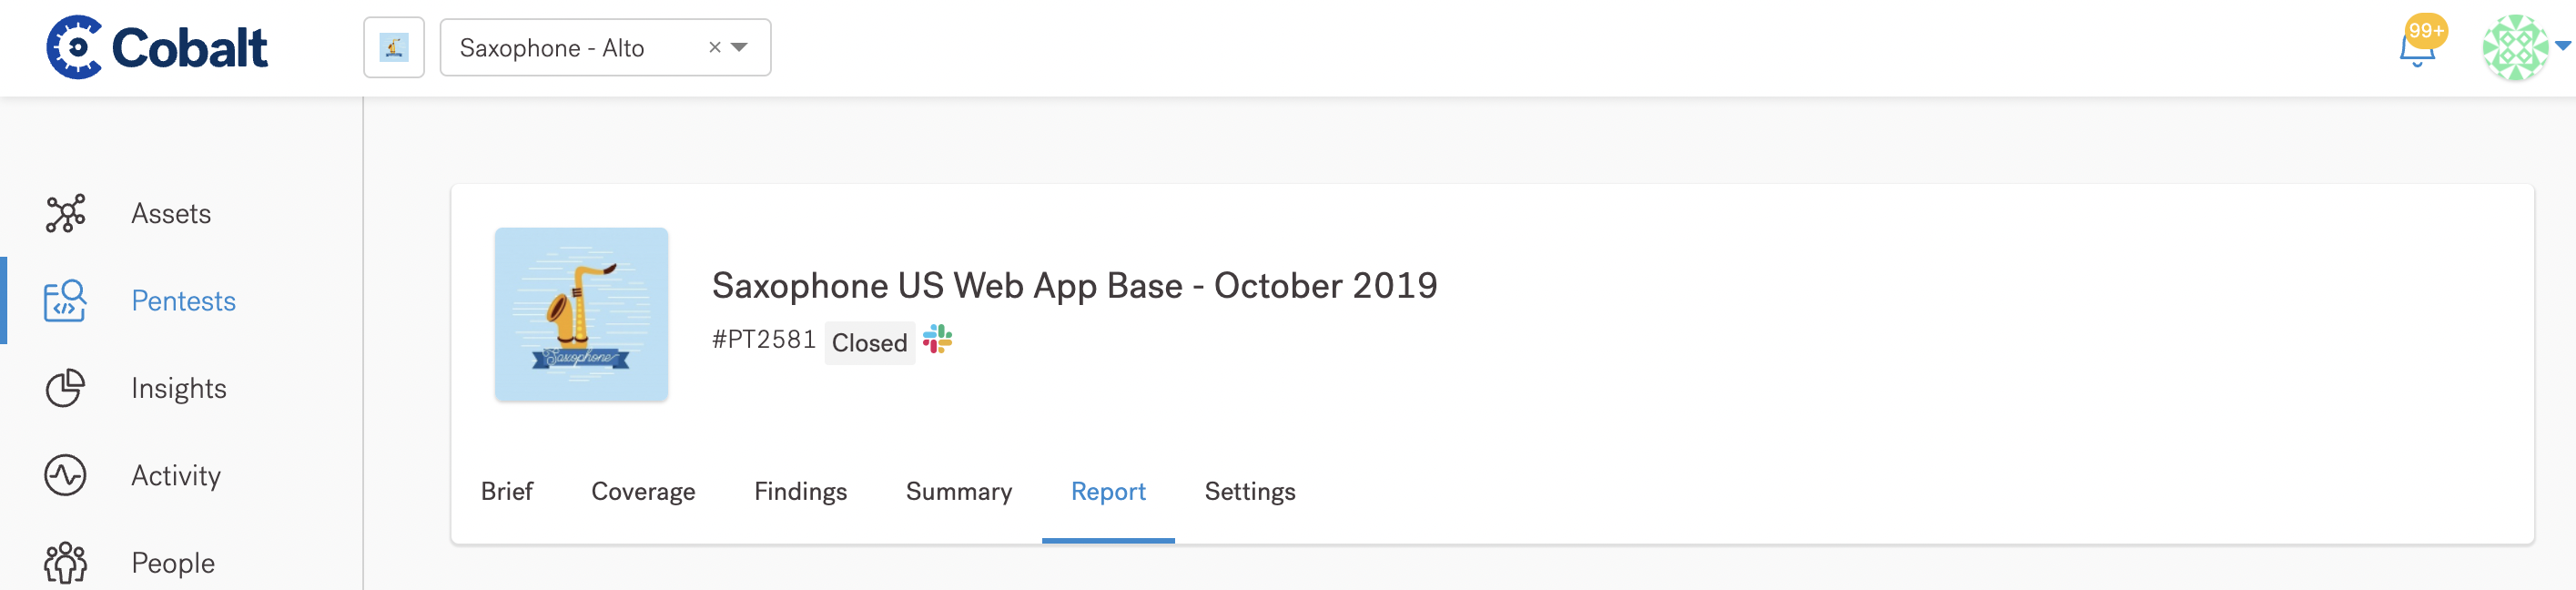Open the notifications bell

2416,50
